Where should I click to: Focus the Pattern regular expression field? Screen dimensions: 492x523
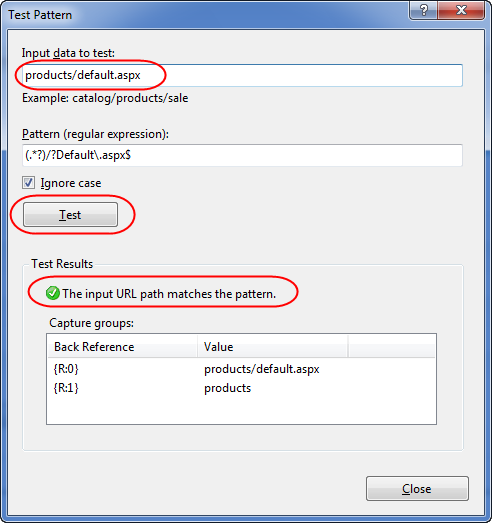click(x=242, y=155)
